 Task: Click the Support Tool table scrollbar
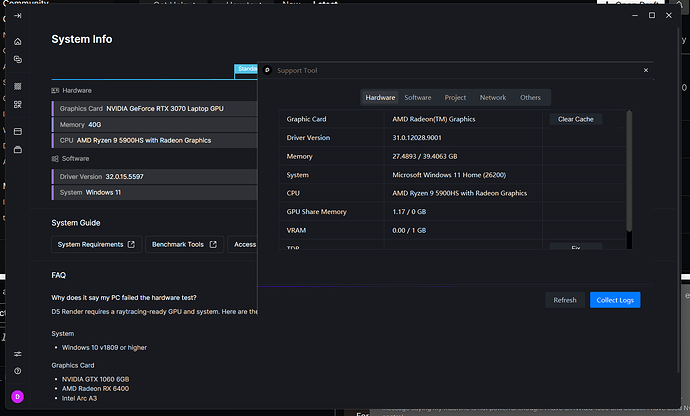629,171
